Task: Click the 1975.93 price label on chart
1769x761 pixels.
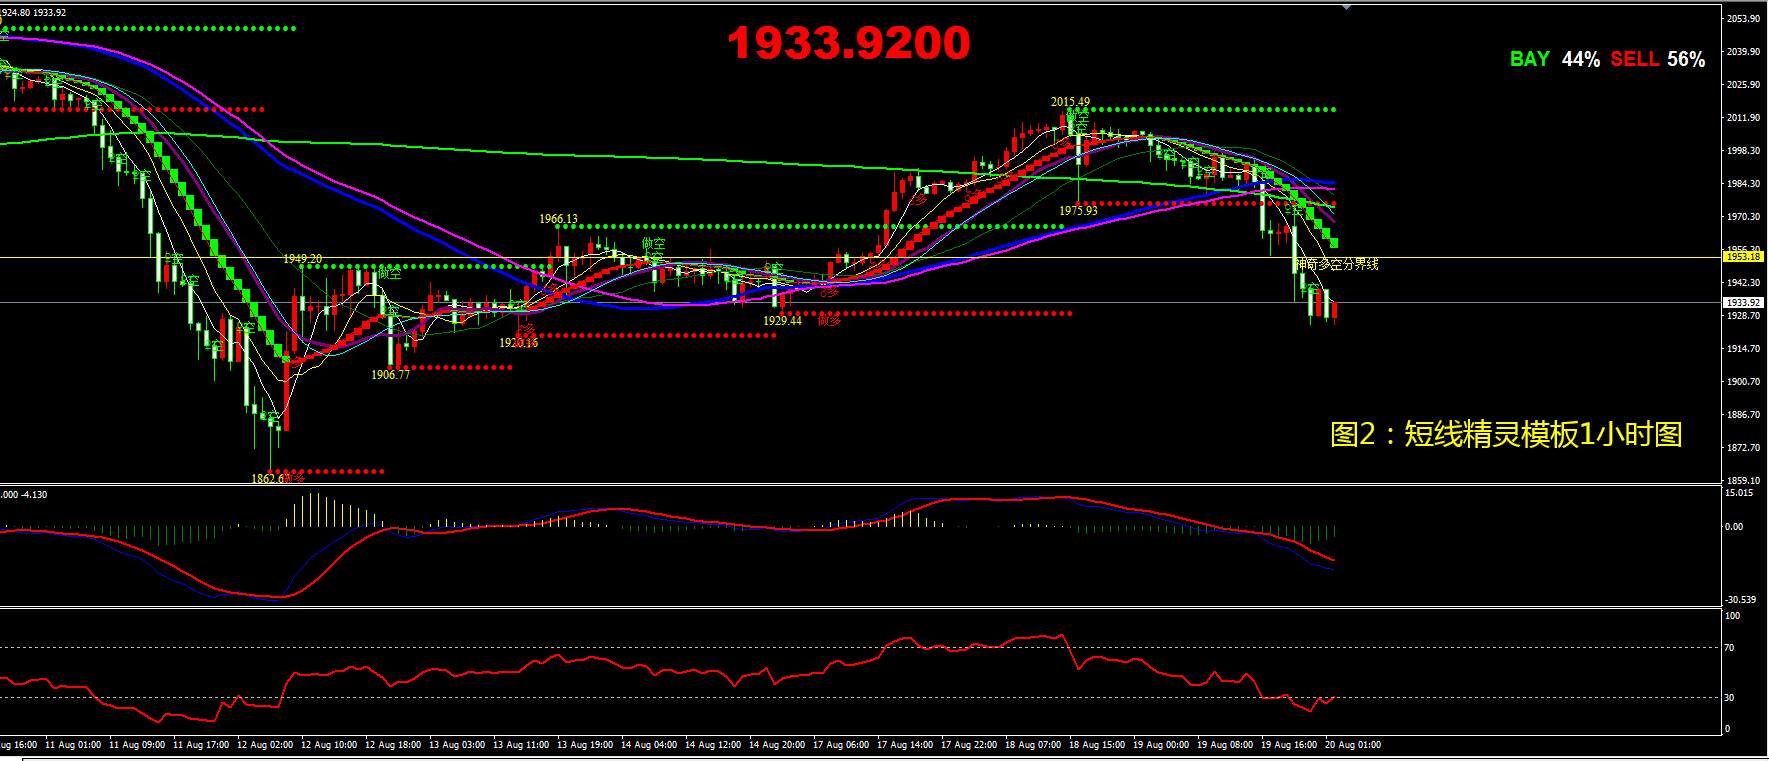Action: click(x=1078, y=210)
